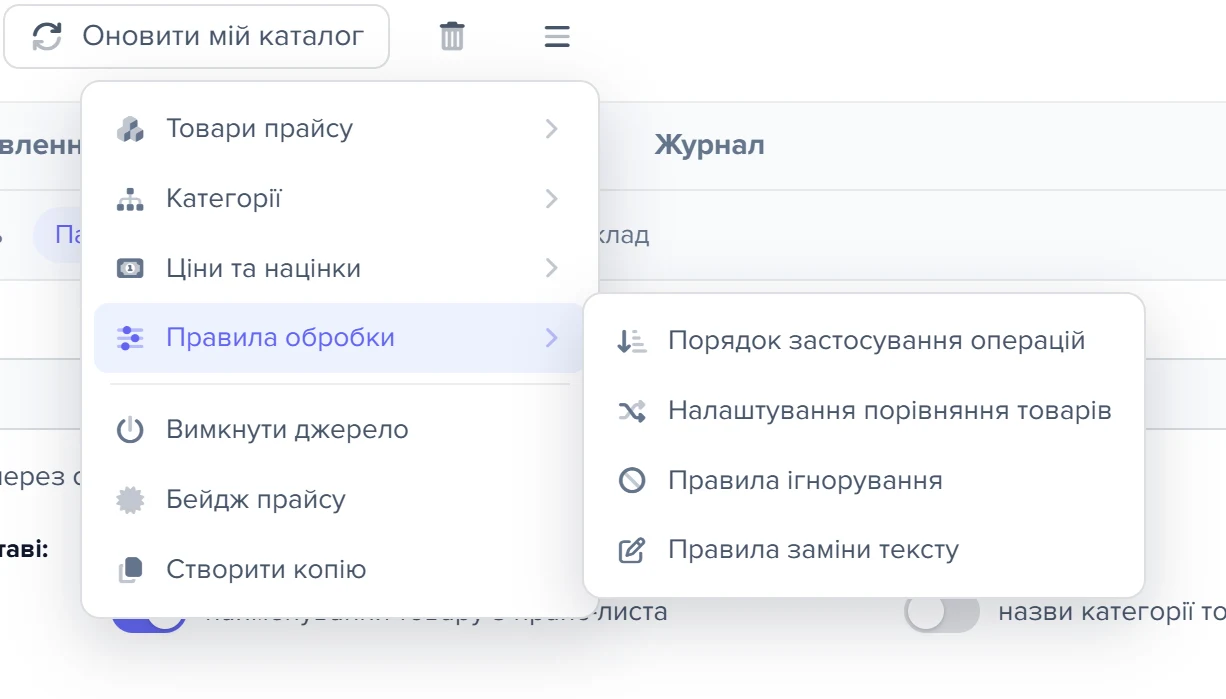Screen dimensions: 1226x699
Task: Choose Правила обробки menu item
Action: pyautogui.click(x=340, y=338)
